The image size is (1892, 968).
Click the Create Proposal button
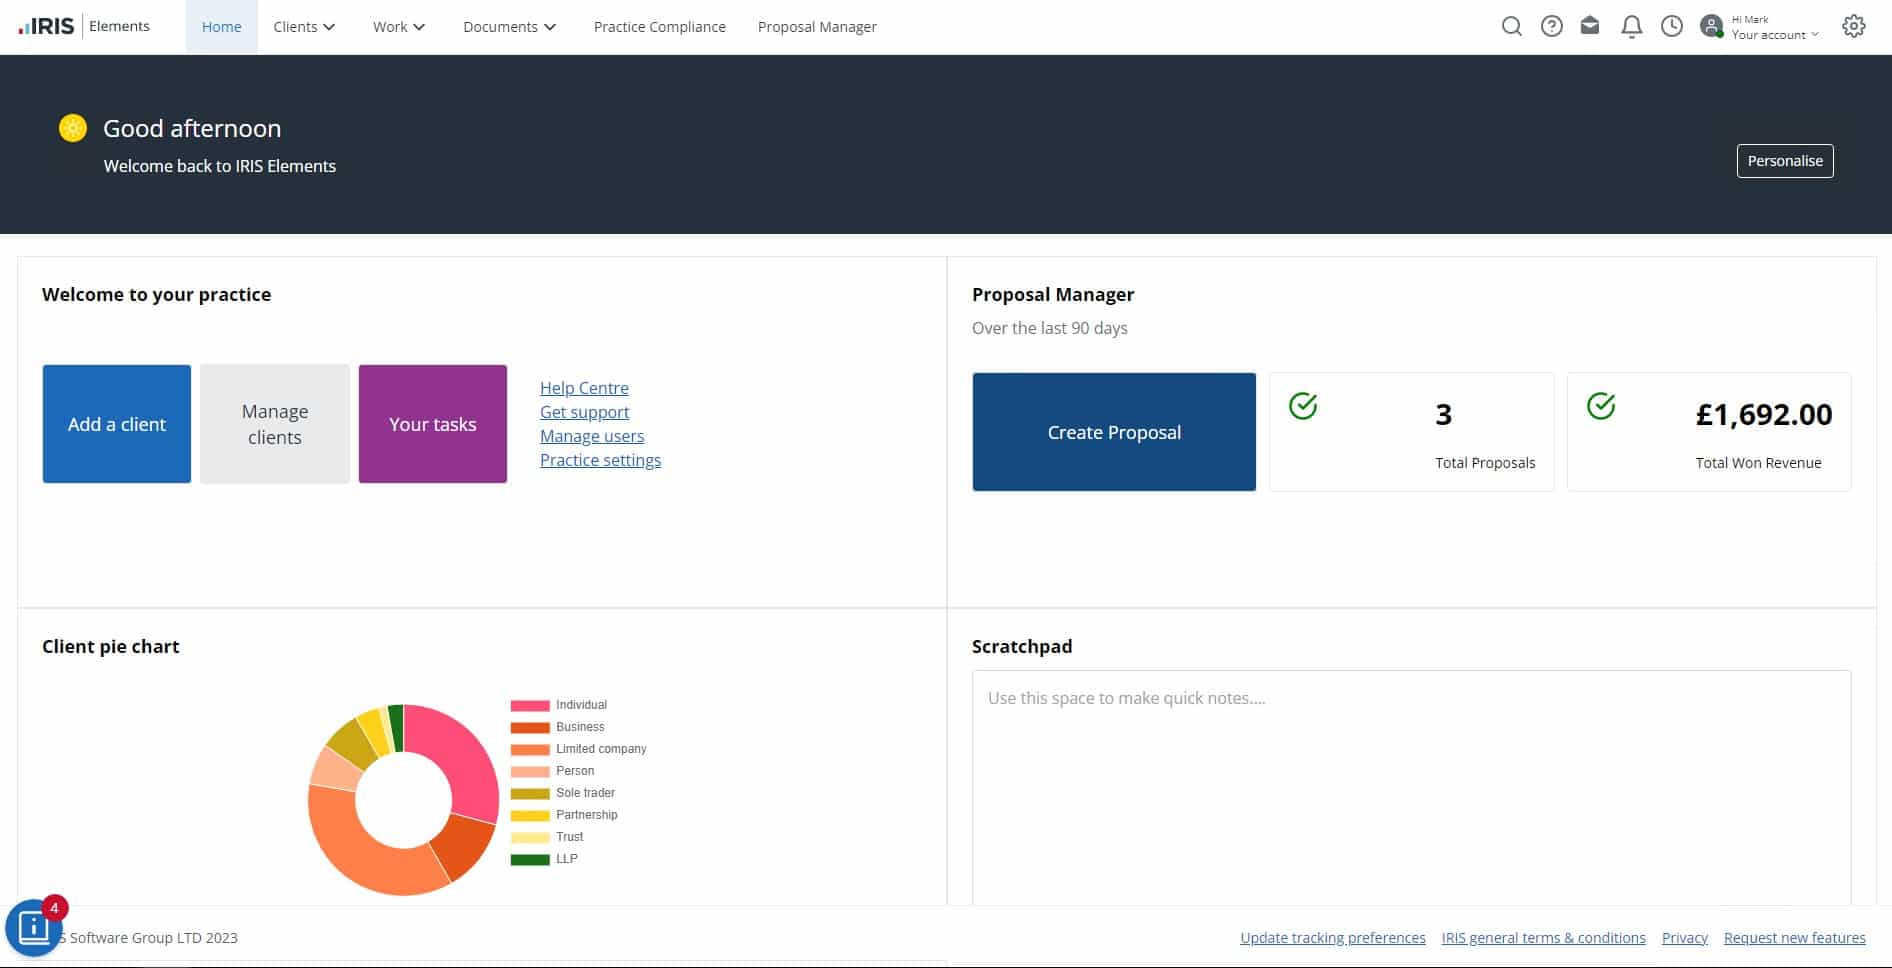coord(1113,431)
